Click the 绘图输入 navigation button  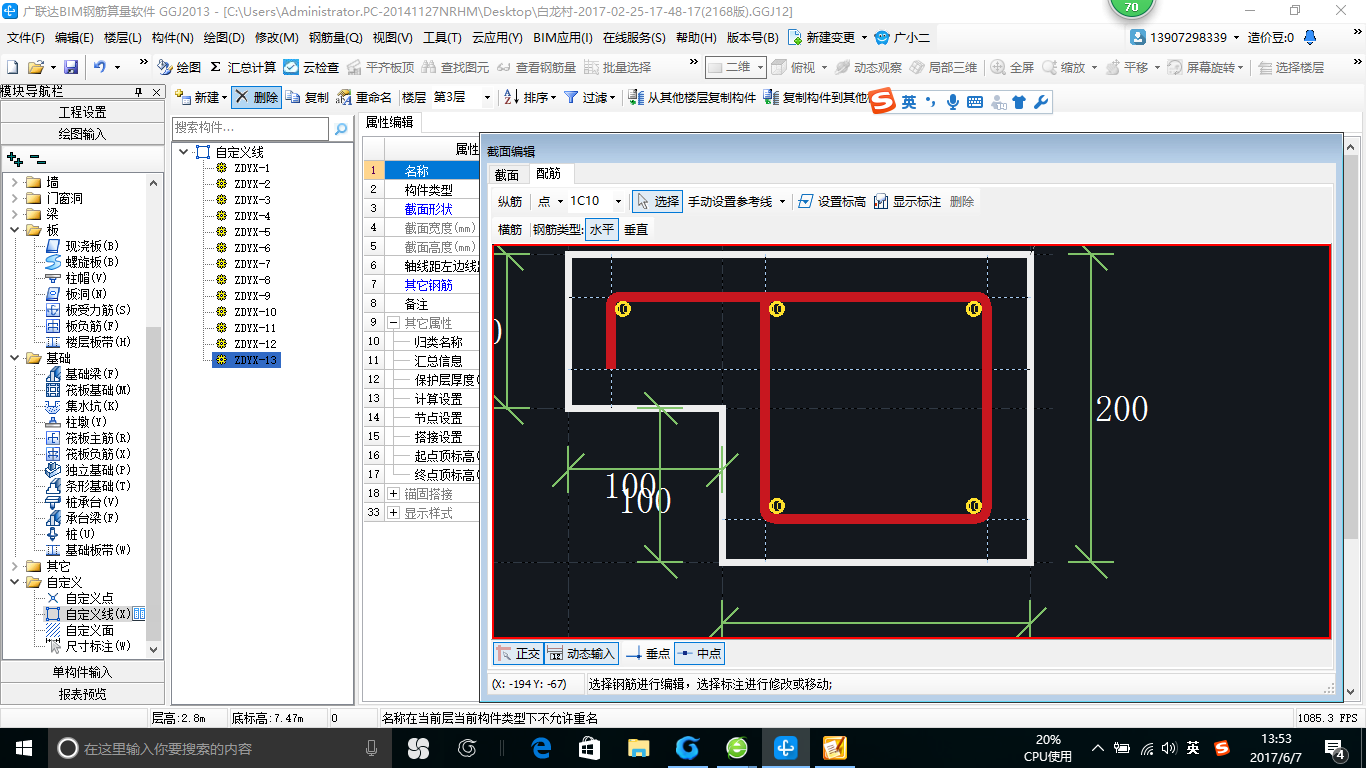pyautogui.click(x=82, y=134)
